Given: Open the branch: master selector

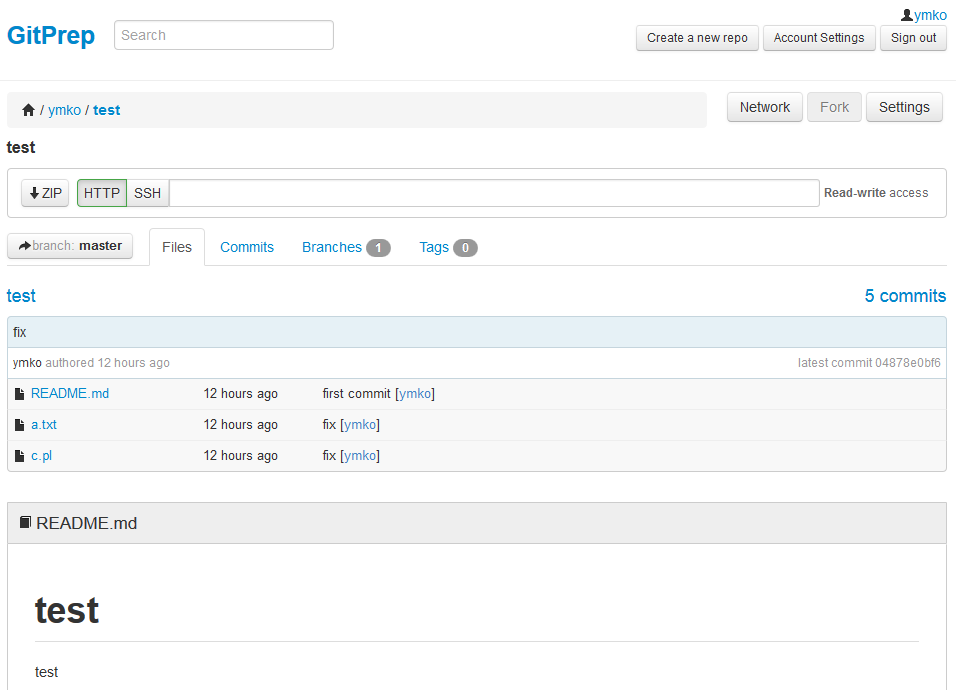Looking at the screenshot, I should (70, 245).
